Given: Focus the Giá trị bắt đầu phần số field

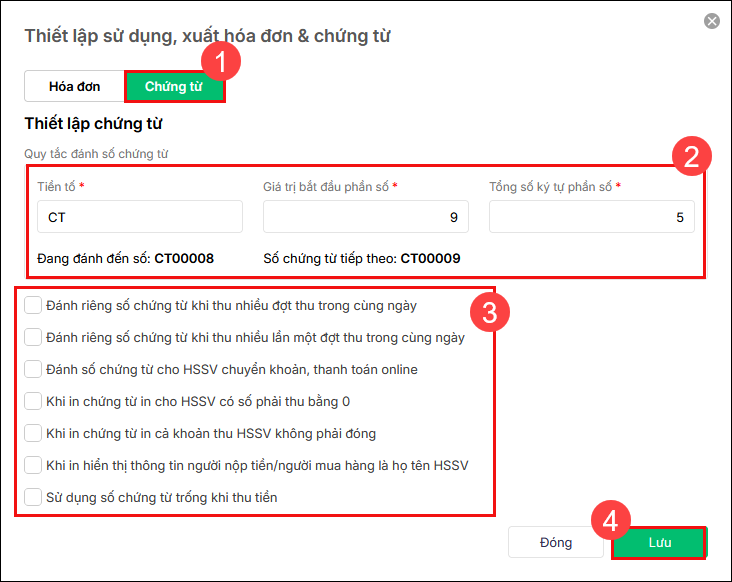Looking at the screenshot, I should click(366, 217).
